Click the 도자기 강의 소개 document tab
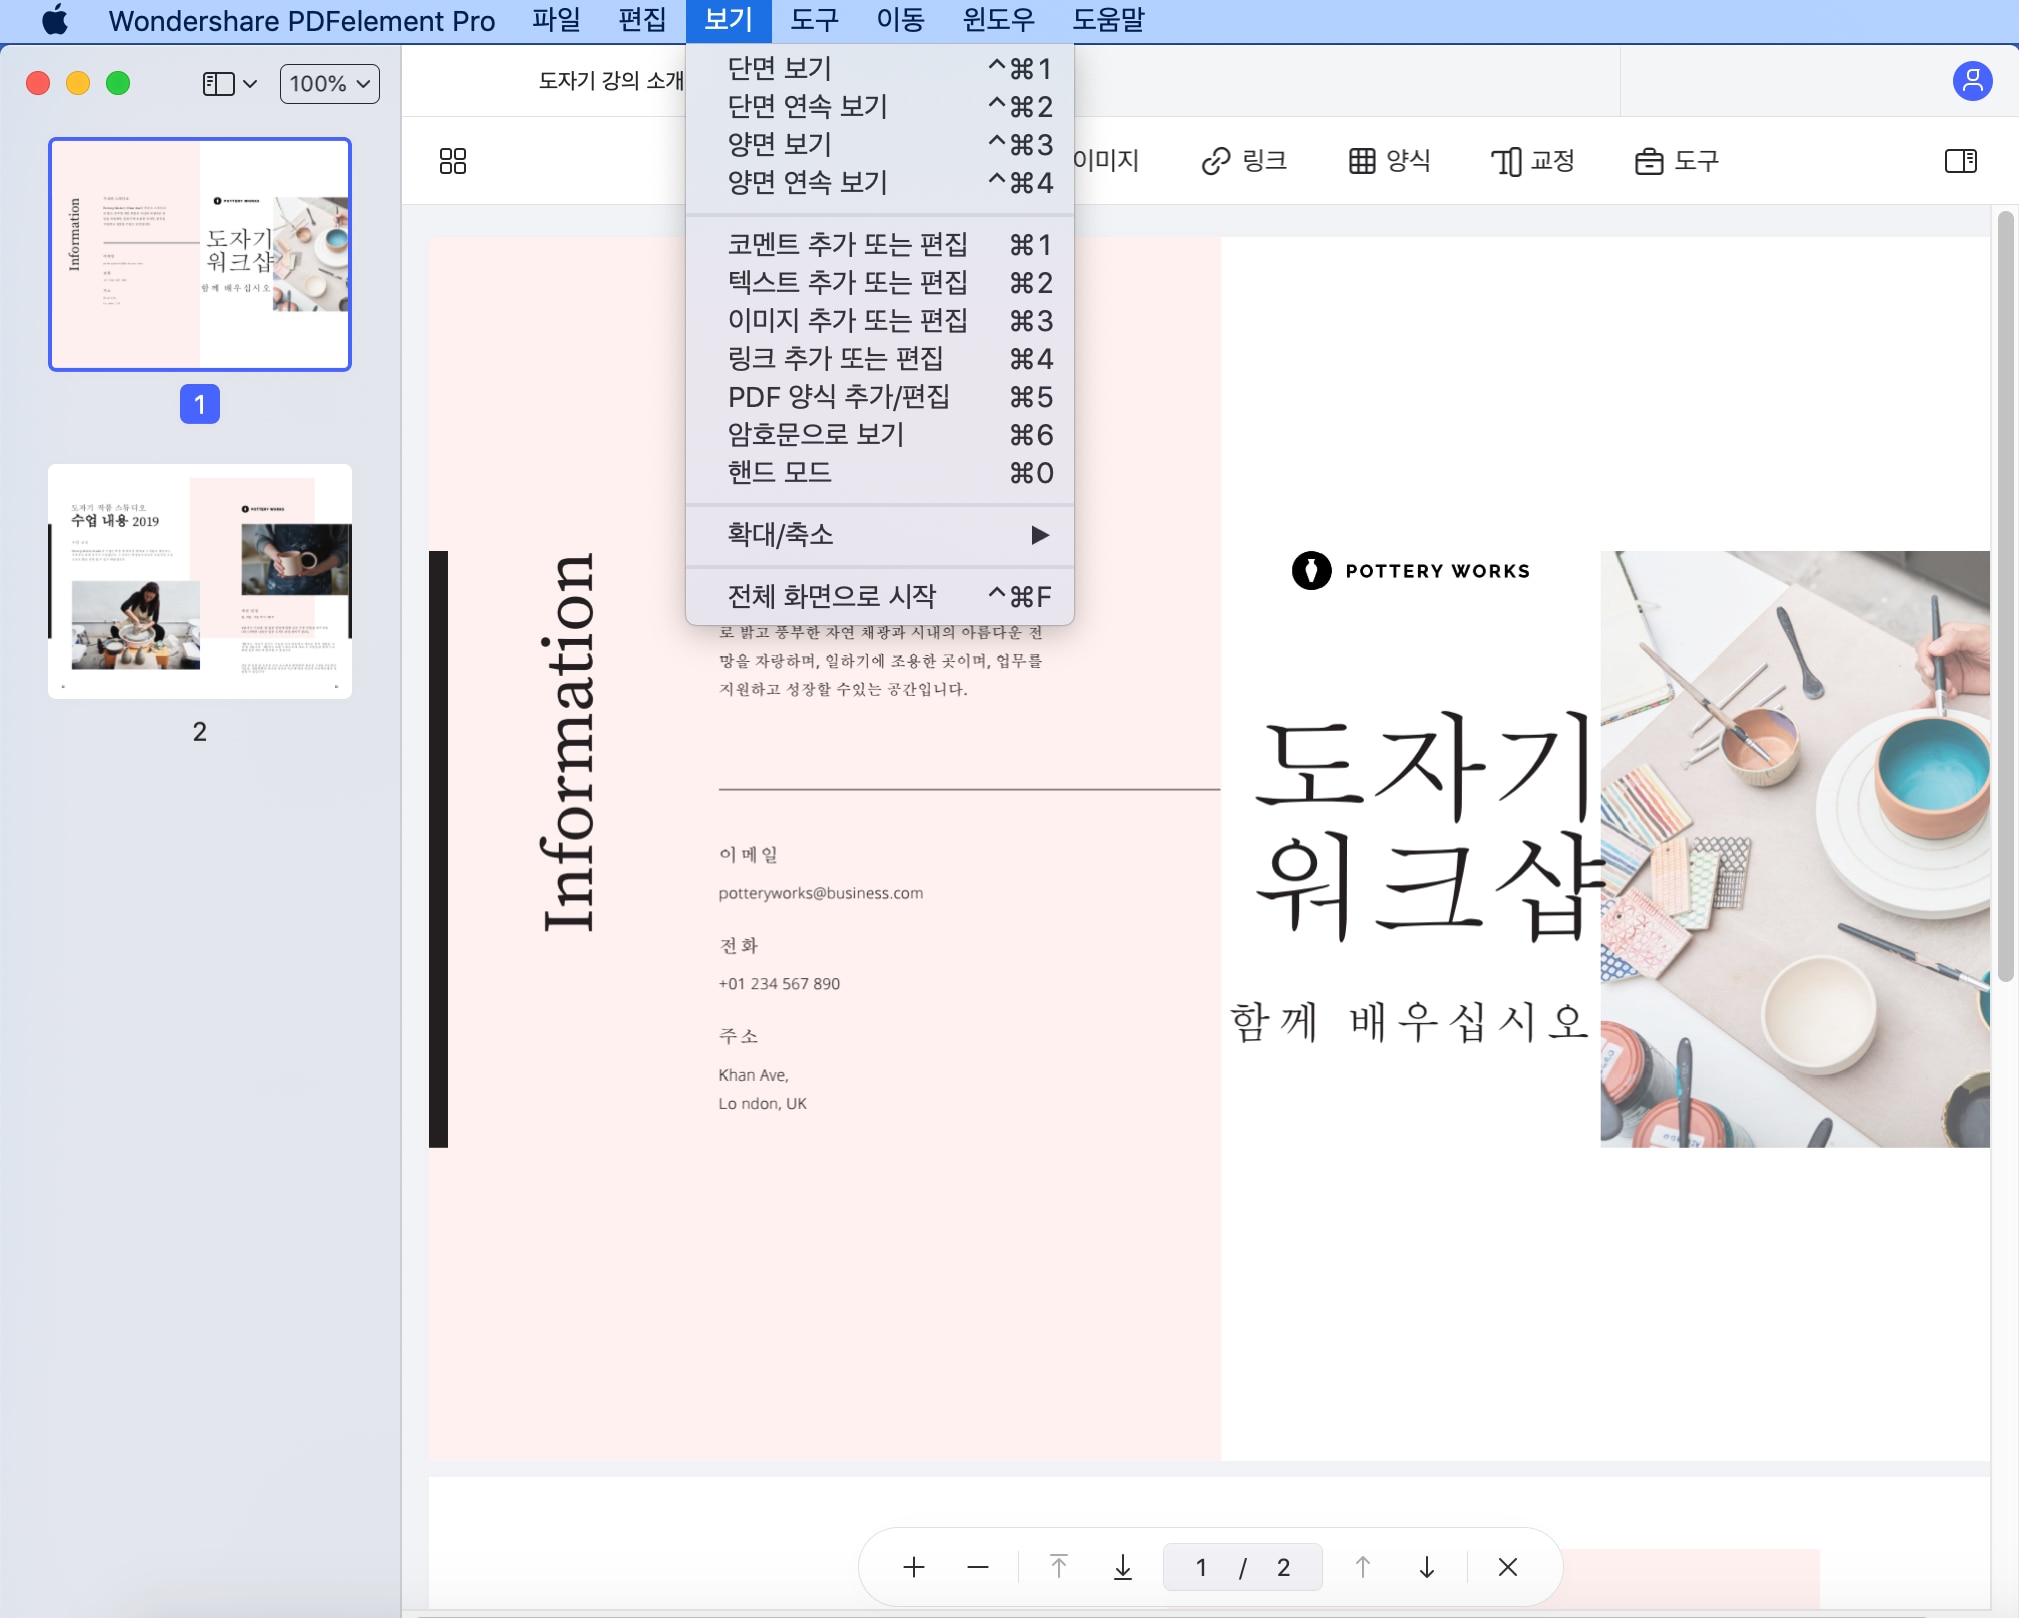 611,81
